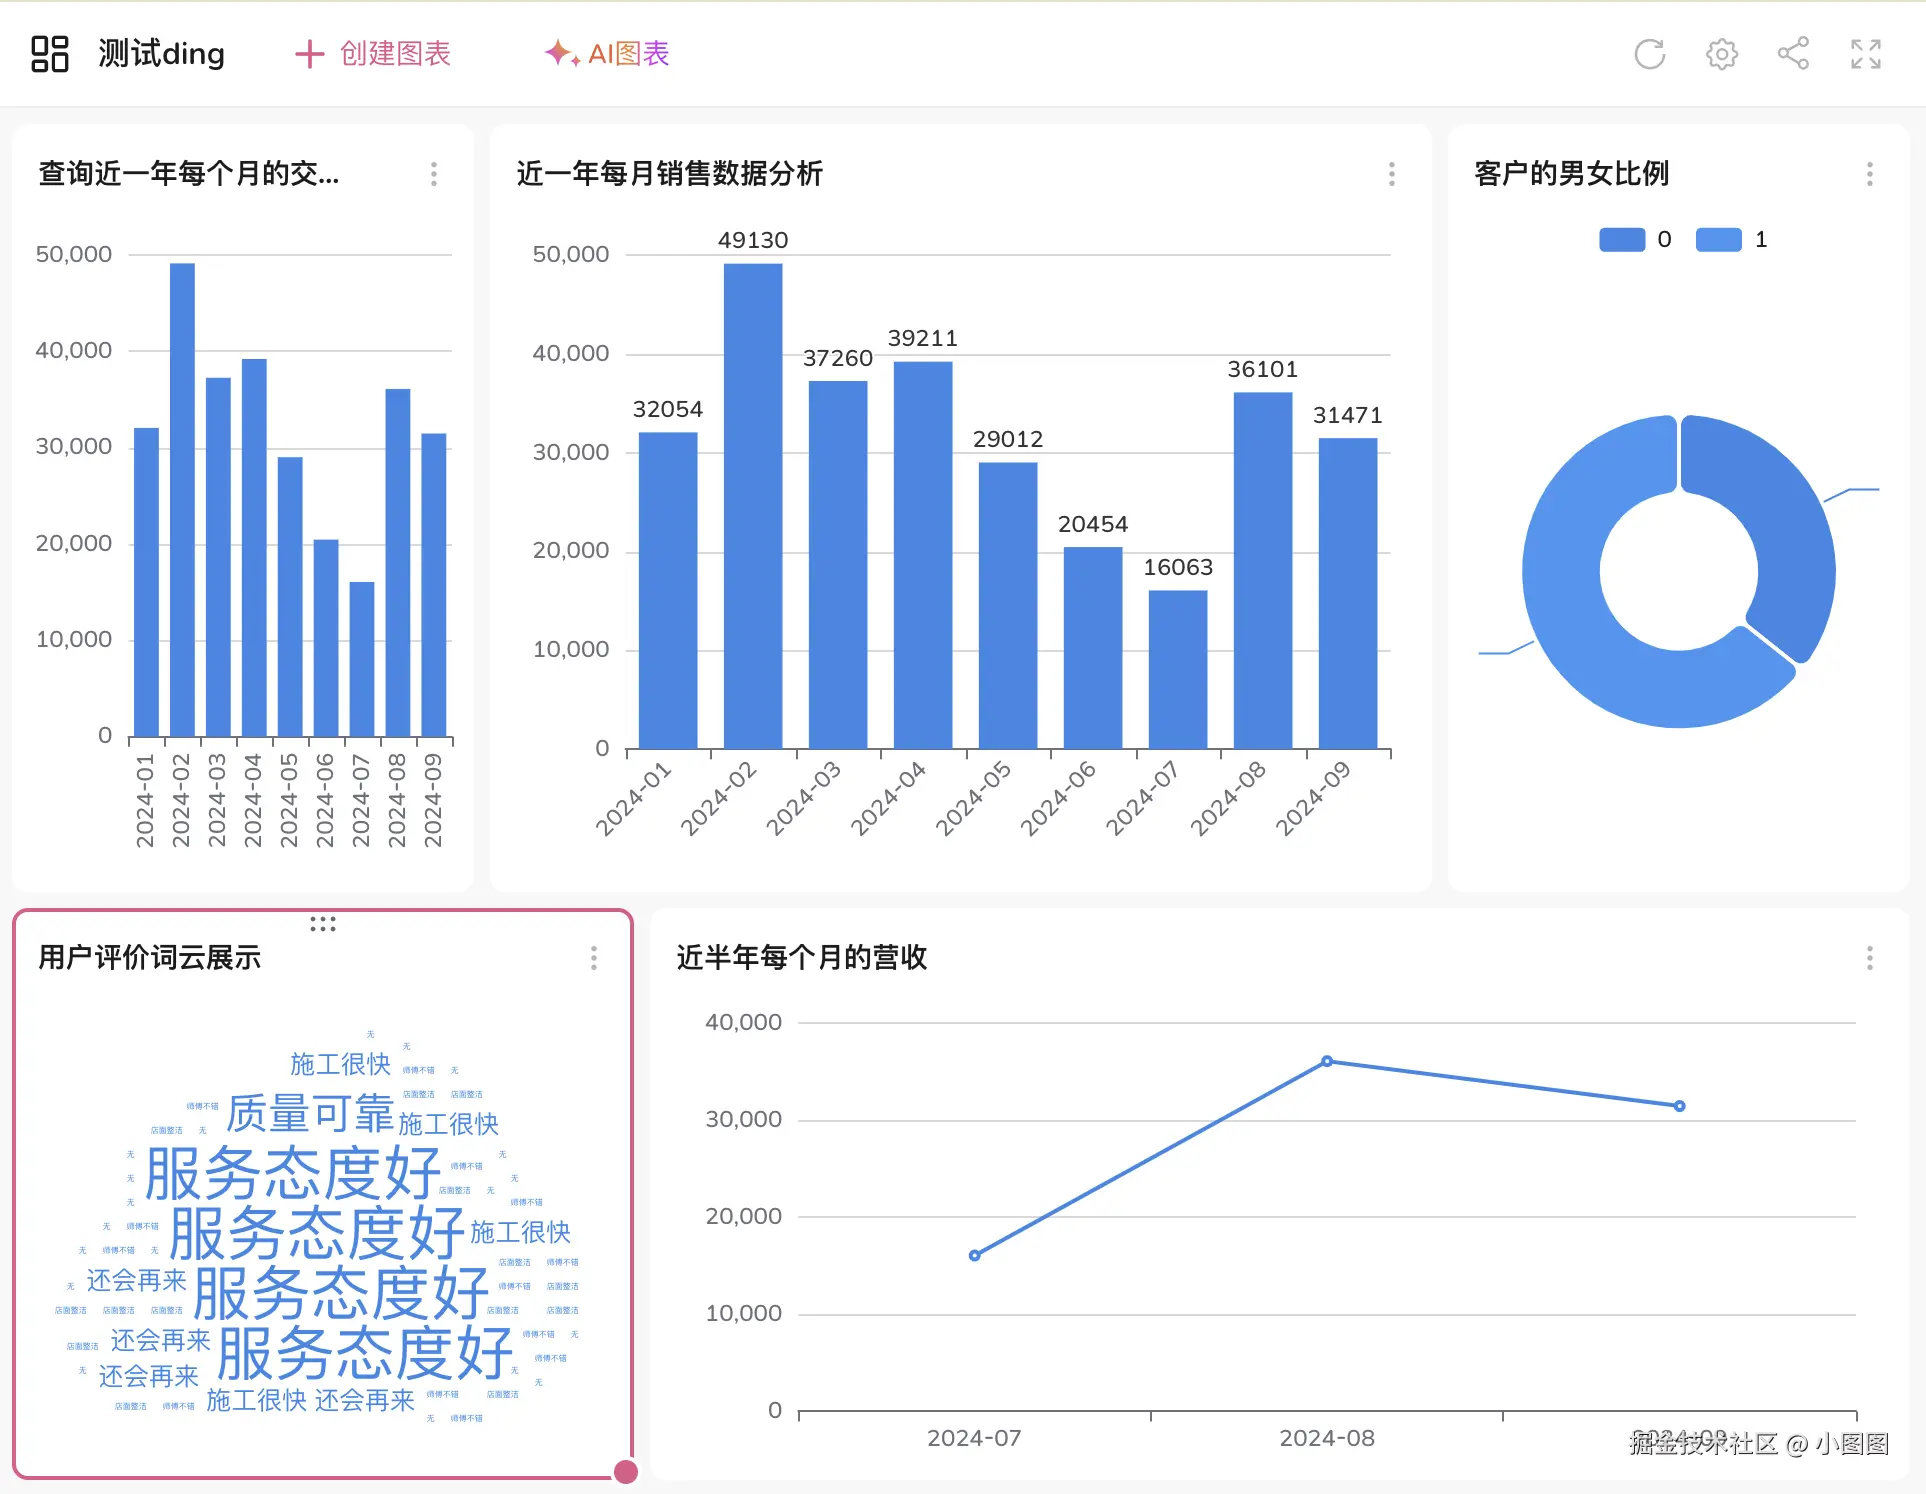The image size is (1926, 1494).
Task: Open more menu for 客户的男女比例 card
Action: tap(1869, 174)
